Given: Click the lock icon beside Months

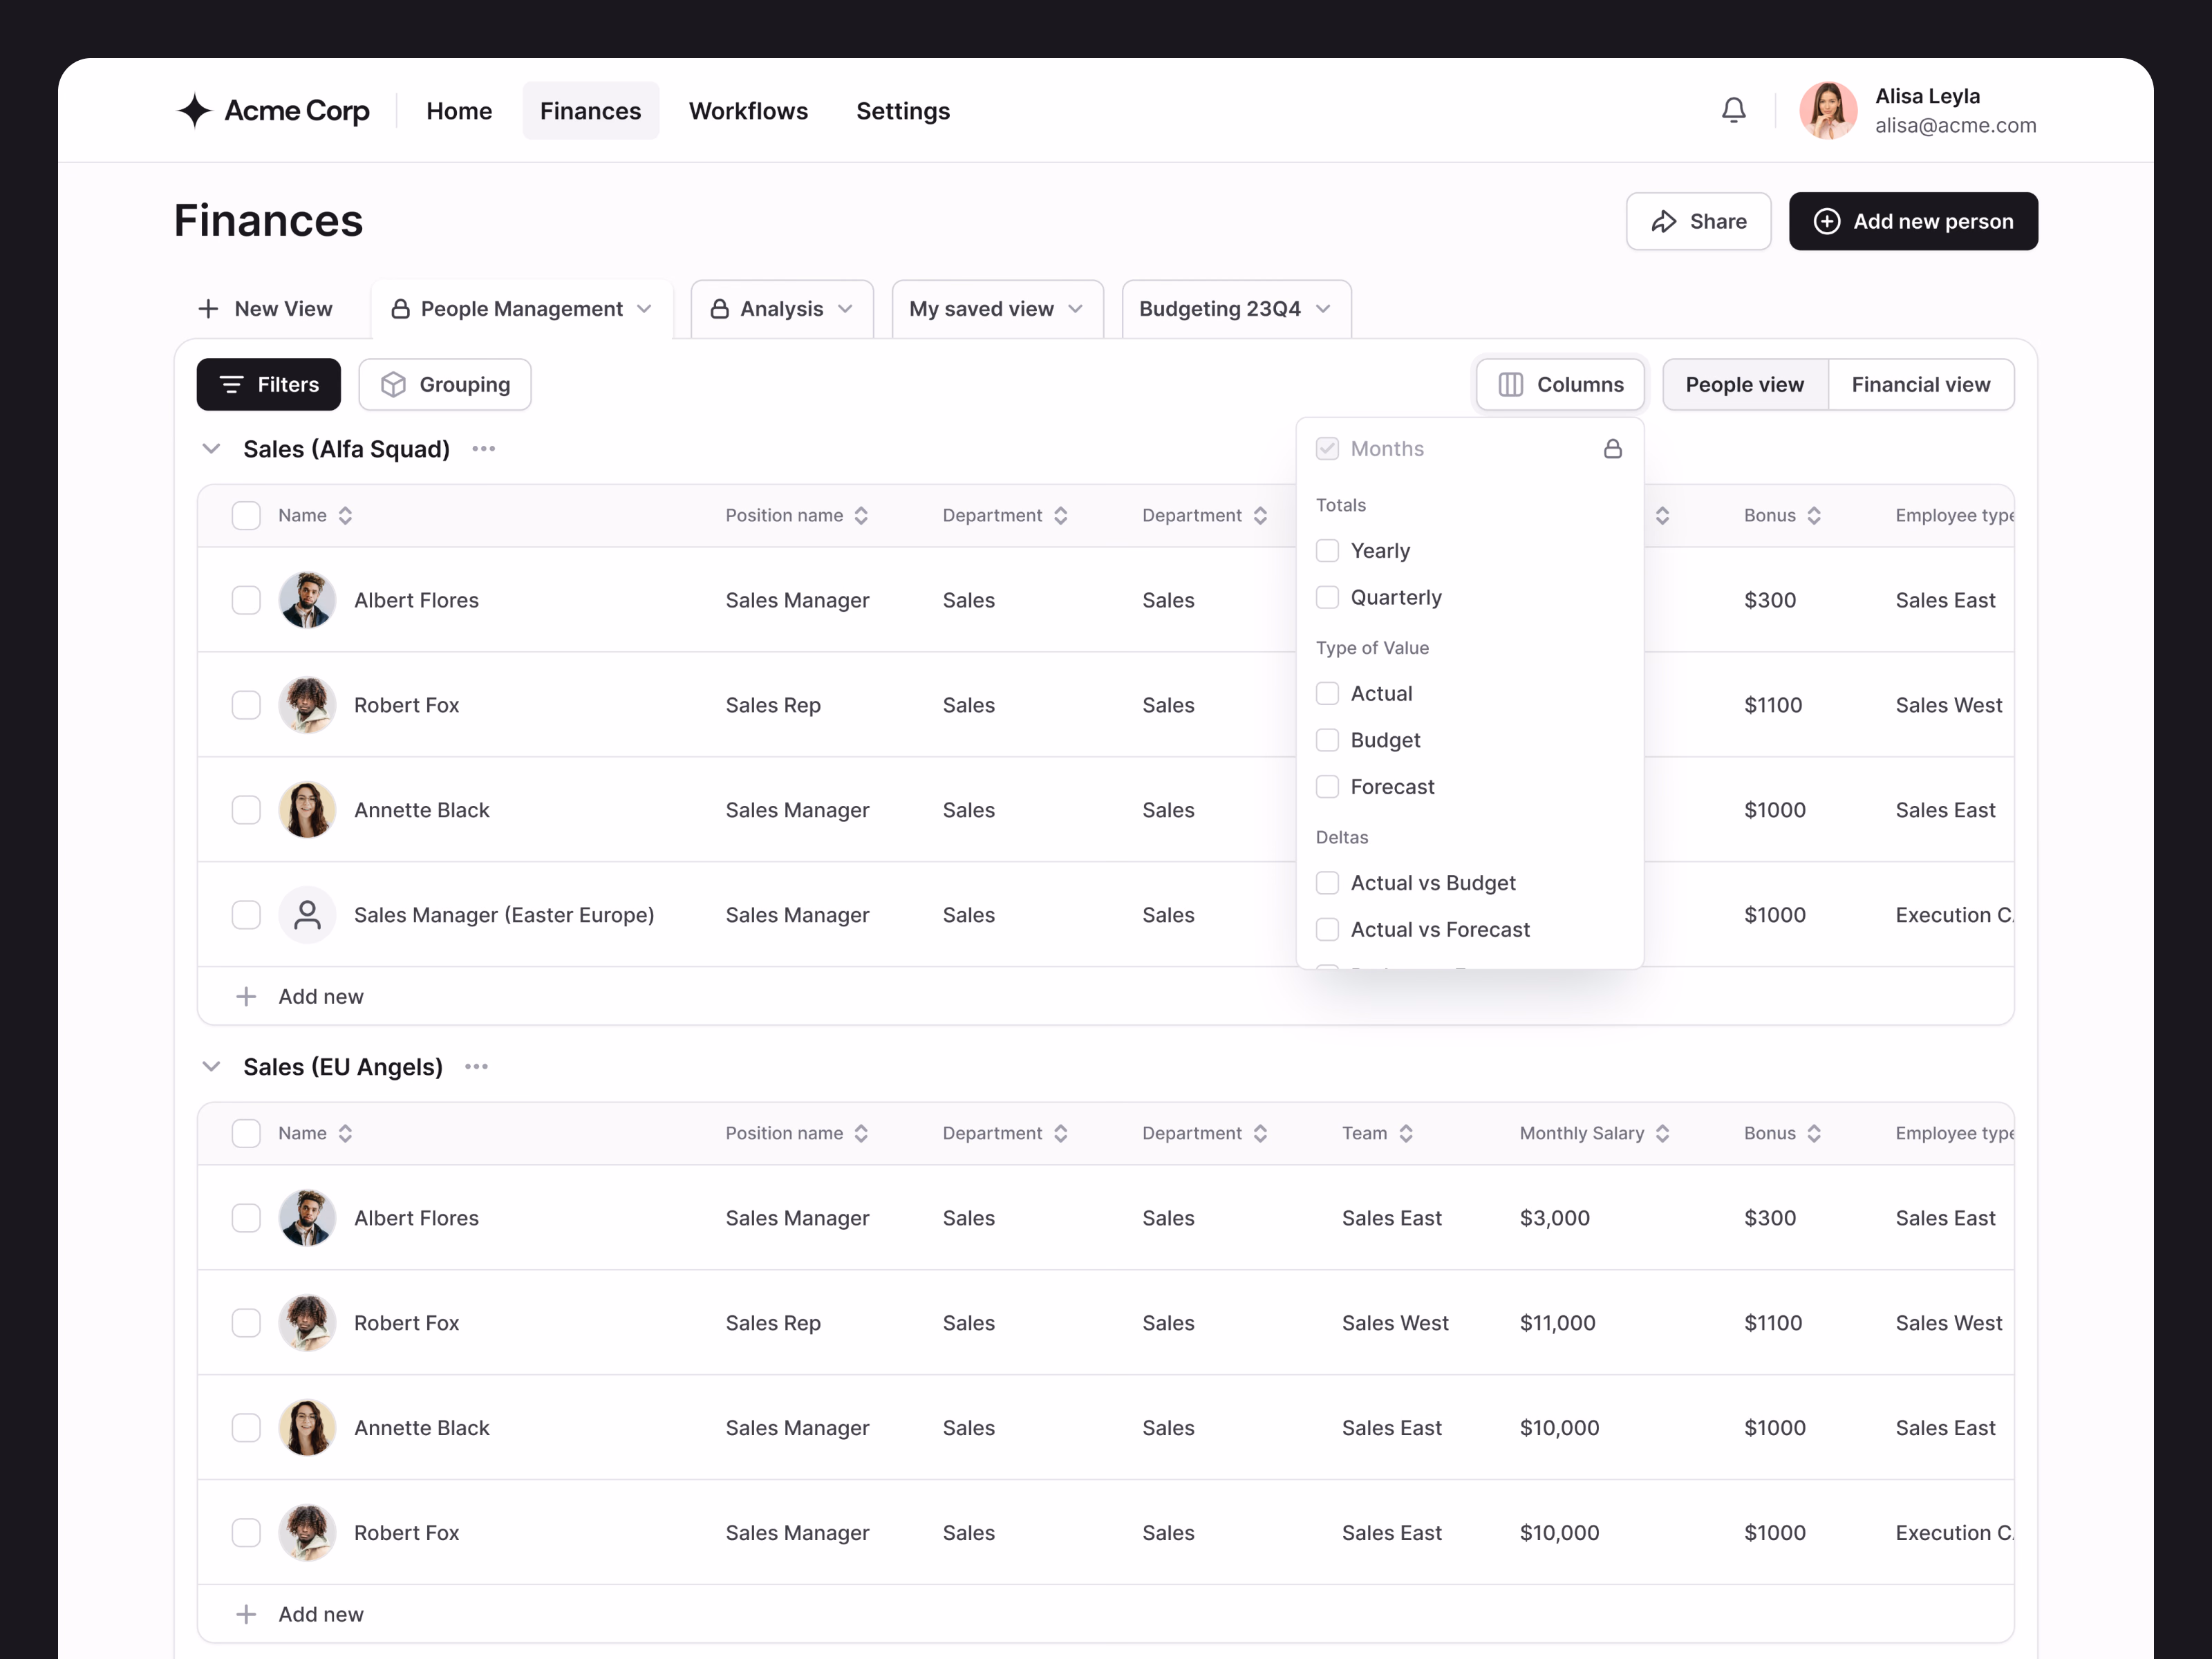Looking at the screenshot, I should (1612, 449).
